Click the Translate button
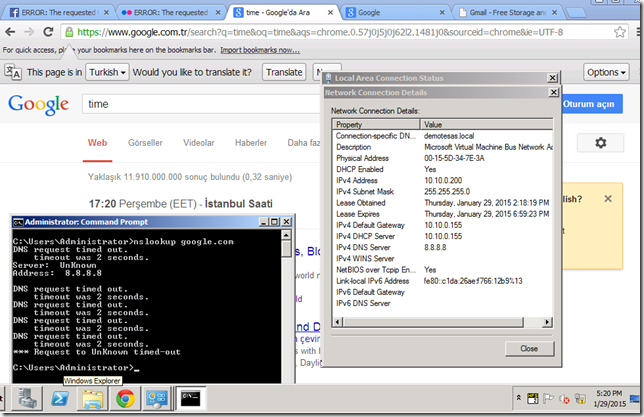Screen dimensions: 644x417 pos(284,72)
